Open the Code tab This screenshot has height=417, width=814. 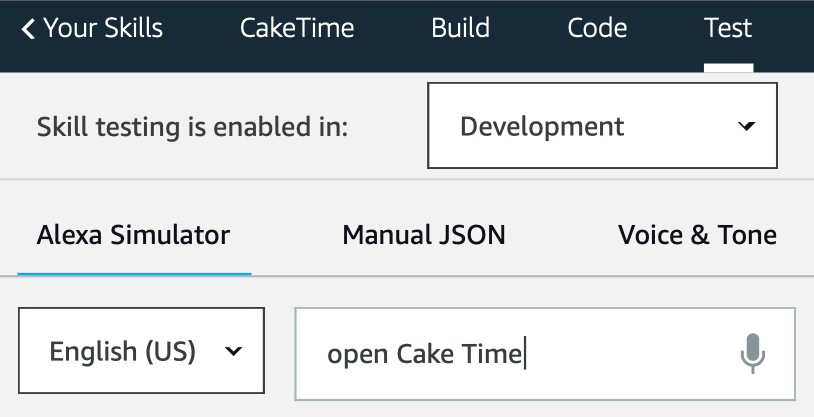[x=597, y=29]
